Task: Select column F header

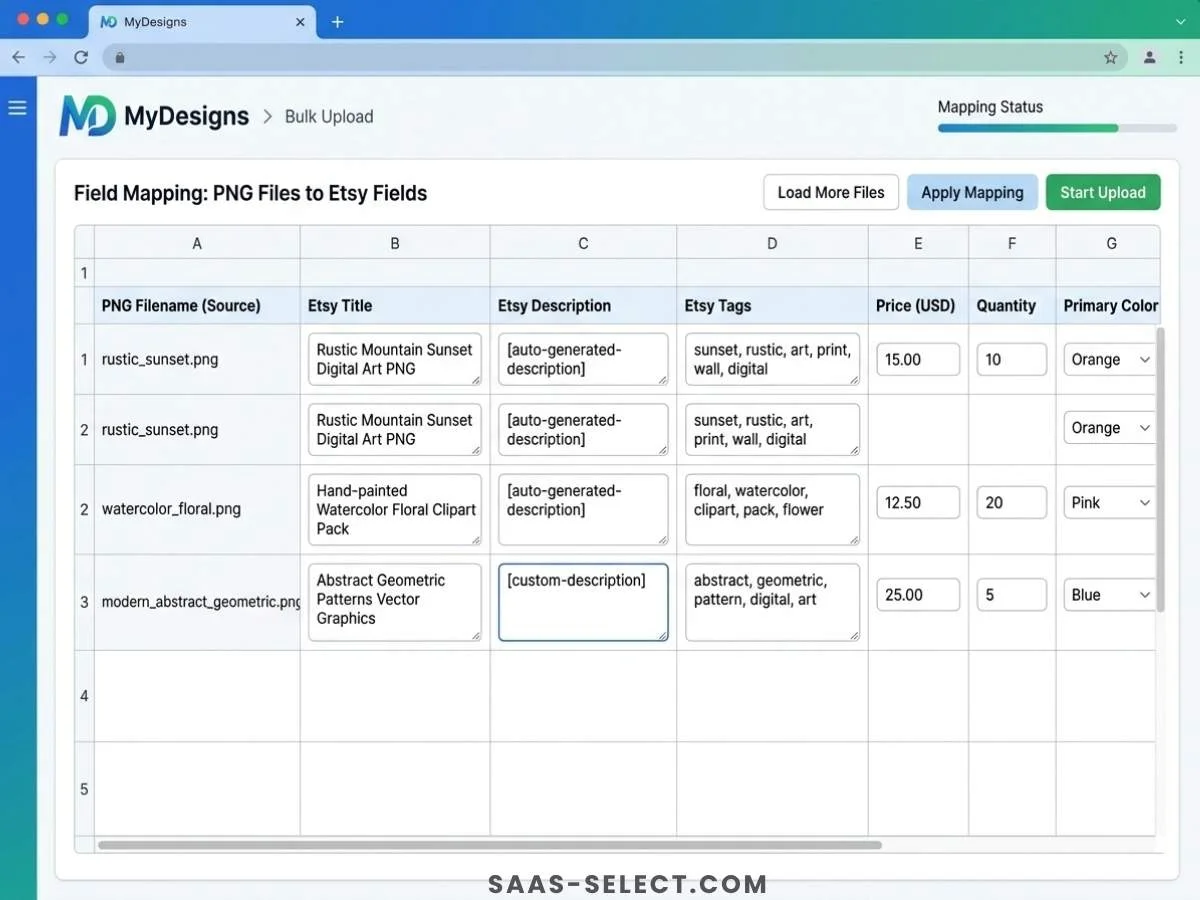Action: [x=1012, y=243]
